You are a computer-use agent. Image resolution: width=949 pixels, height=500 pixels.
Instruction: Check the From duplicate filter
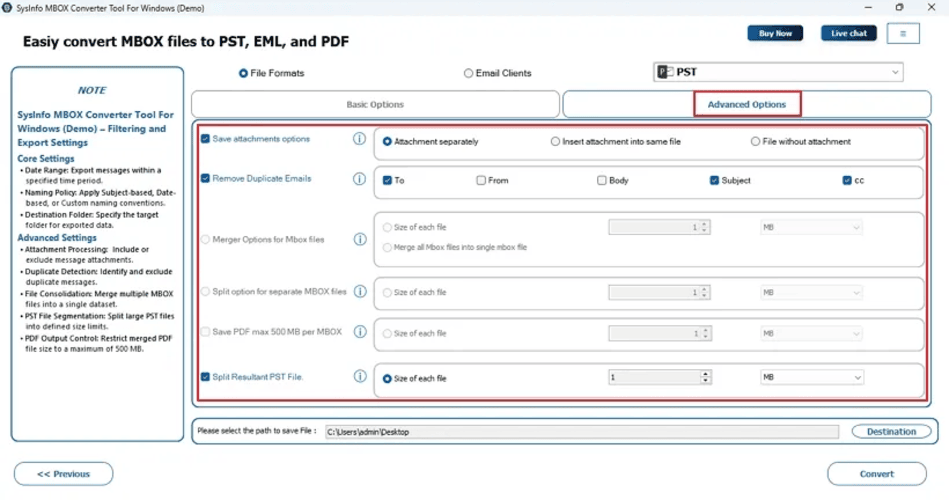tap(481, 180)
